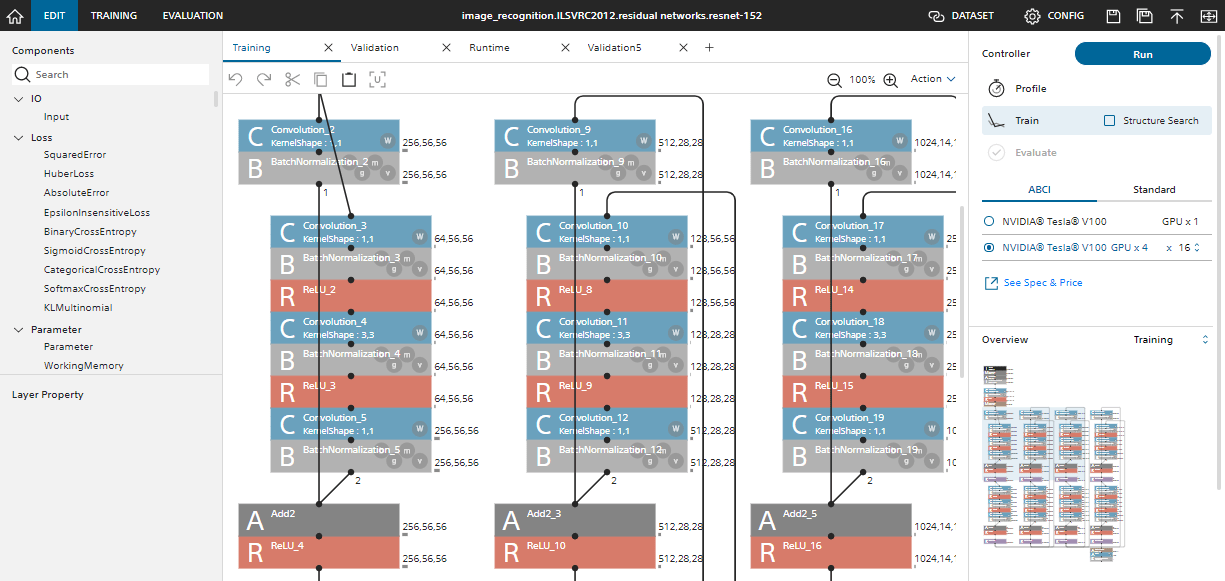Open the See Spec & Price link

pyautogui.click(x=1042, y=283)
